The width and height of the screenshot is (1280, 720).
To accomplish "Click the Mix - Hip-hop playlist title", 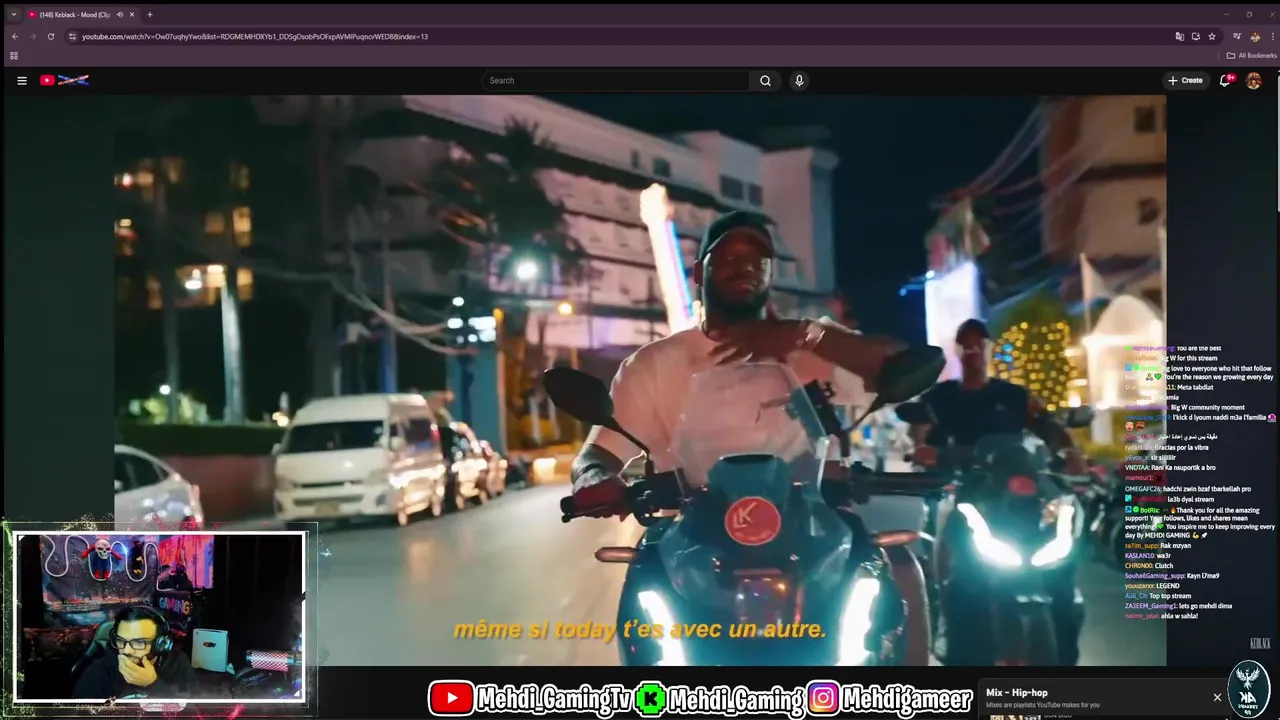I will [x=1016, y=693].
